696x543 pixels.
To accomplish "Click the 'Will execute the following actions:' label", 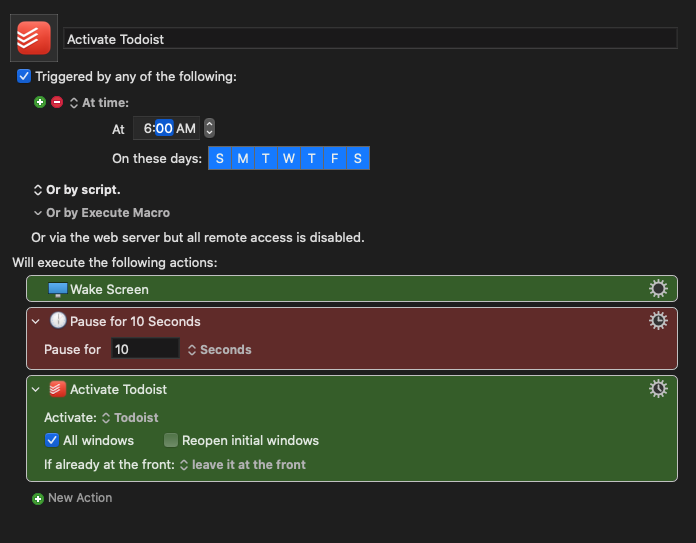I will pyautogui.click(x=115, y=262).
